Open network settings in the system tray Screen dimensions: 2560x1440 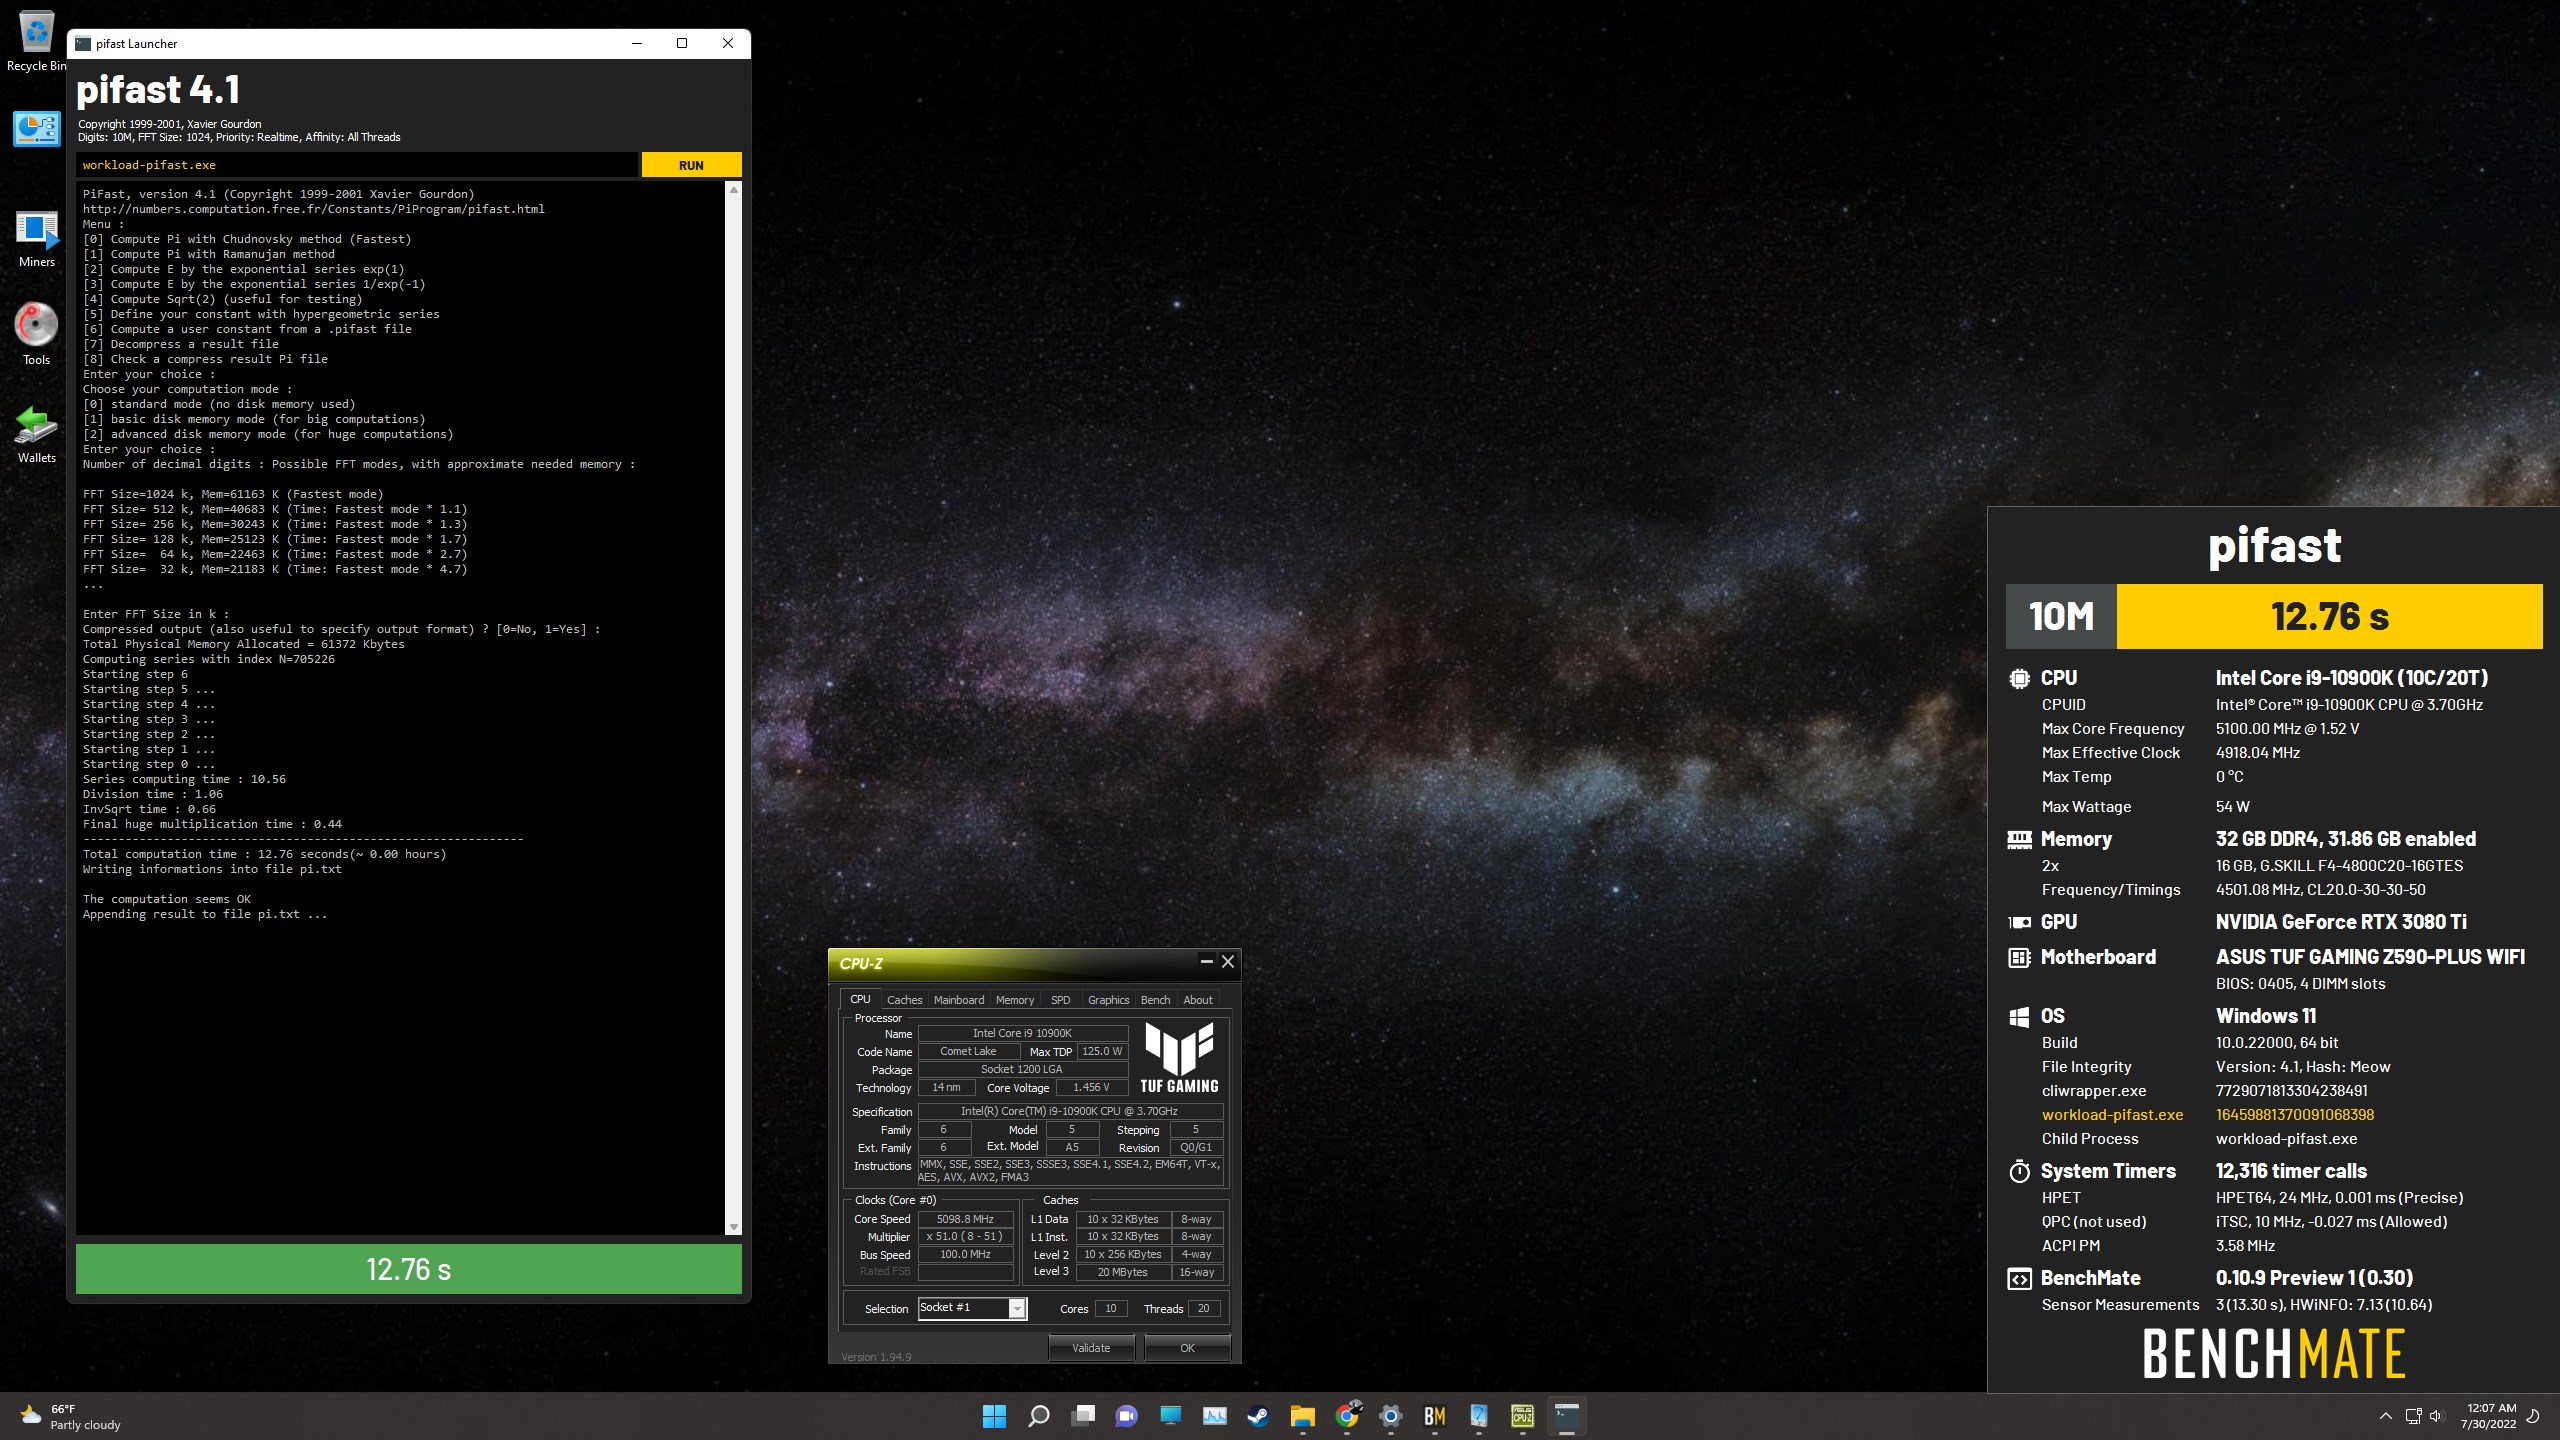2413,1416
